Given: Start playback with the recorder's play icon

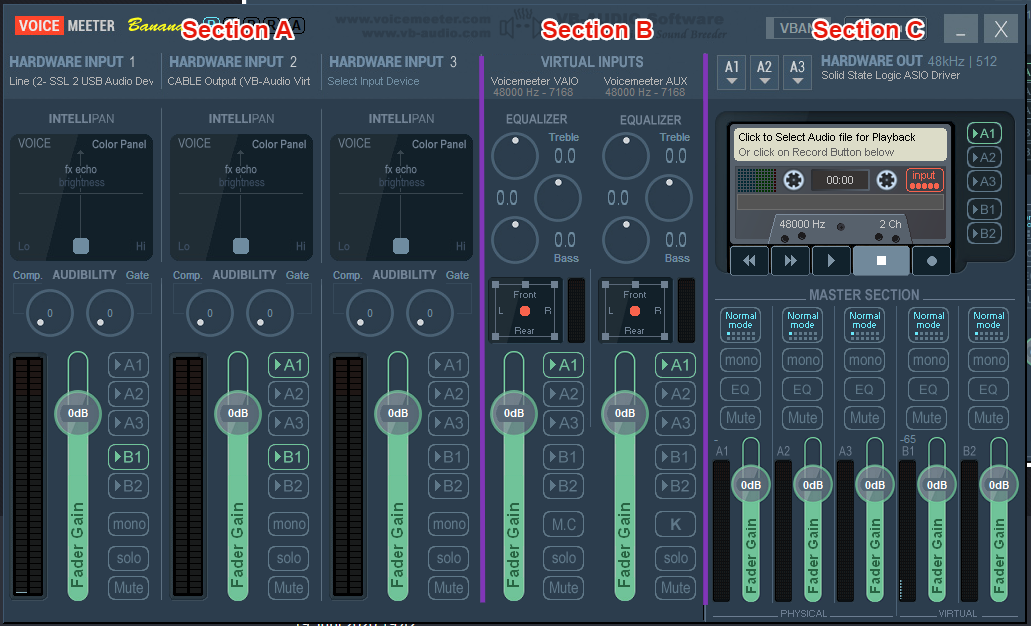Looking at the screenshot, I should click(831, 260).
